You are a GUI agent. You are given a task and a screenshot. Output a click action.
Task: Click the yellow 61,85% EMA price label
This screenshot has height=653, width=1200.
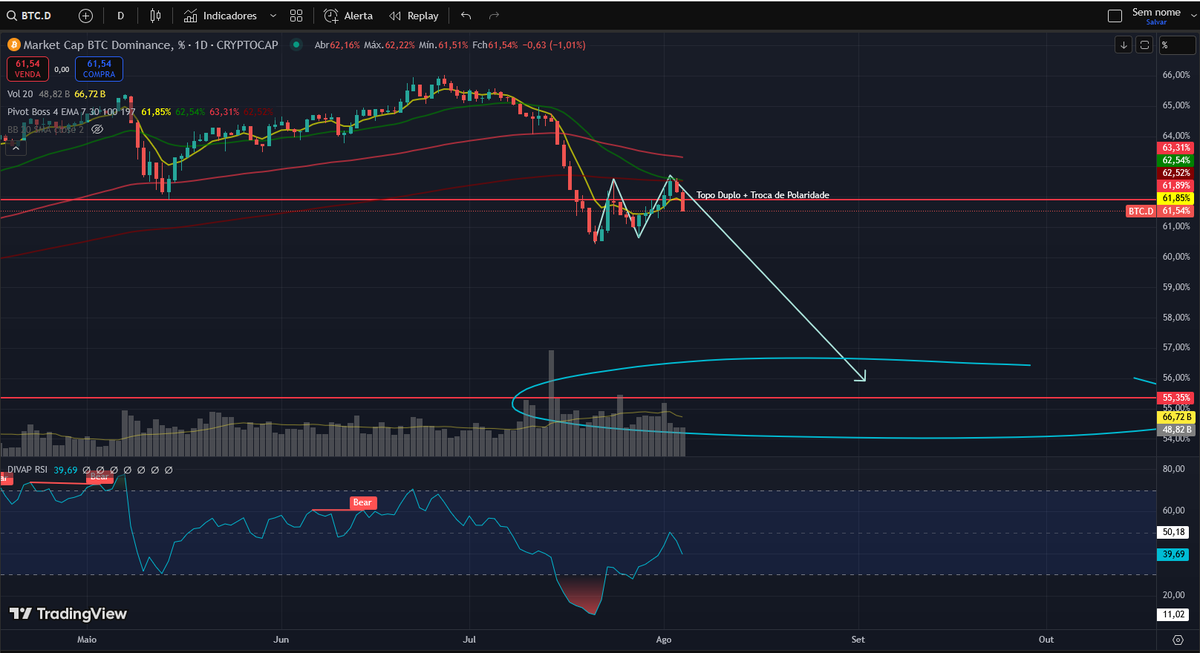click(1174, 198)
